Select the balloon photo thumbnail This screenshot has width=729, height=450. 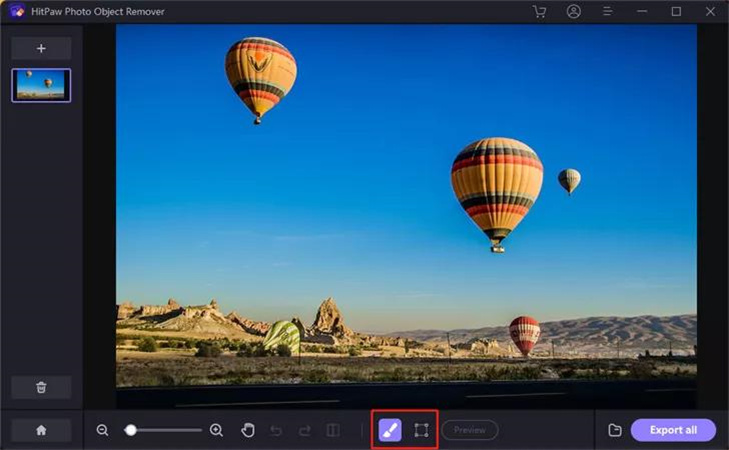pyautogui.click(x=41, y=85)
